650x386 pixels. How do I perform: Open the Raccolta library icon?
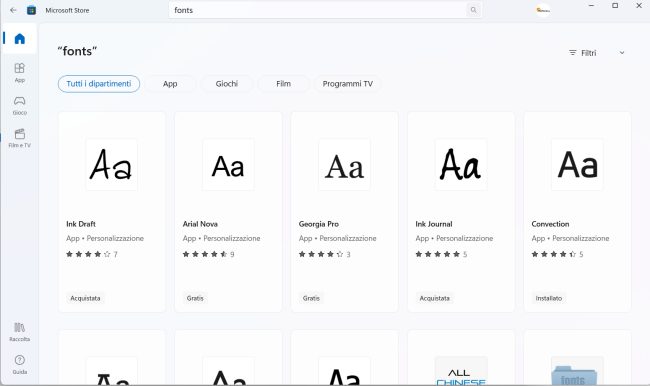[x=19, y=332]
